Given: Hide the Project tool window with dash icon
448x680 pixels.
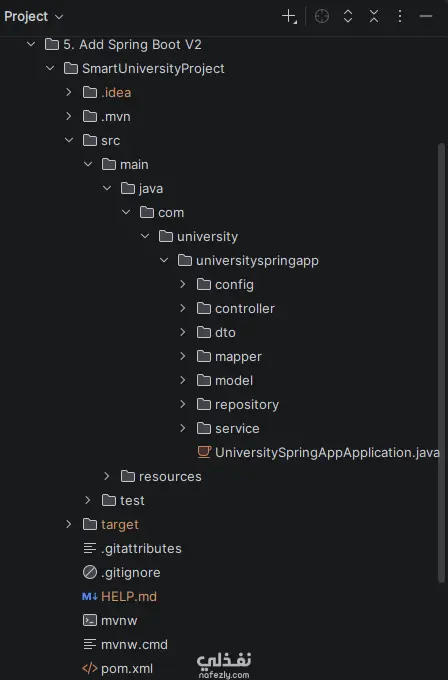Looking at the screenshot, I should pyautogui.click(x=426, y=16).
